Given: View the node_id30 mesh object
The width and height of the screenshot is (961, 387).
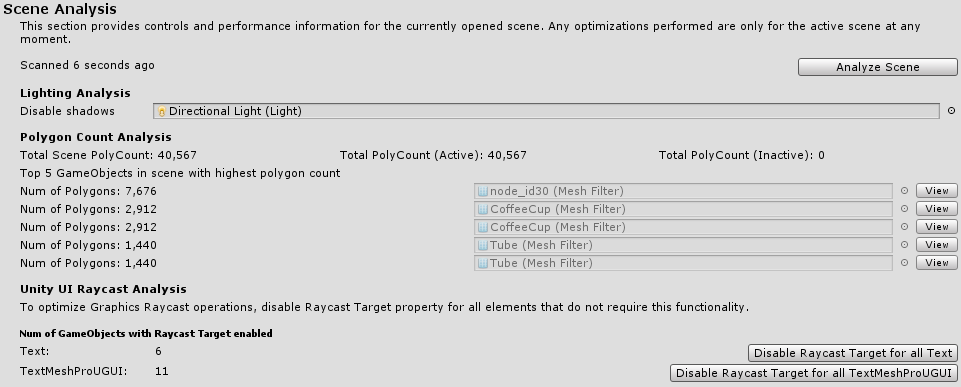Looking at the screenshot, I should [936, 191].
